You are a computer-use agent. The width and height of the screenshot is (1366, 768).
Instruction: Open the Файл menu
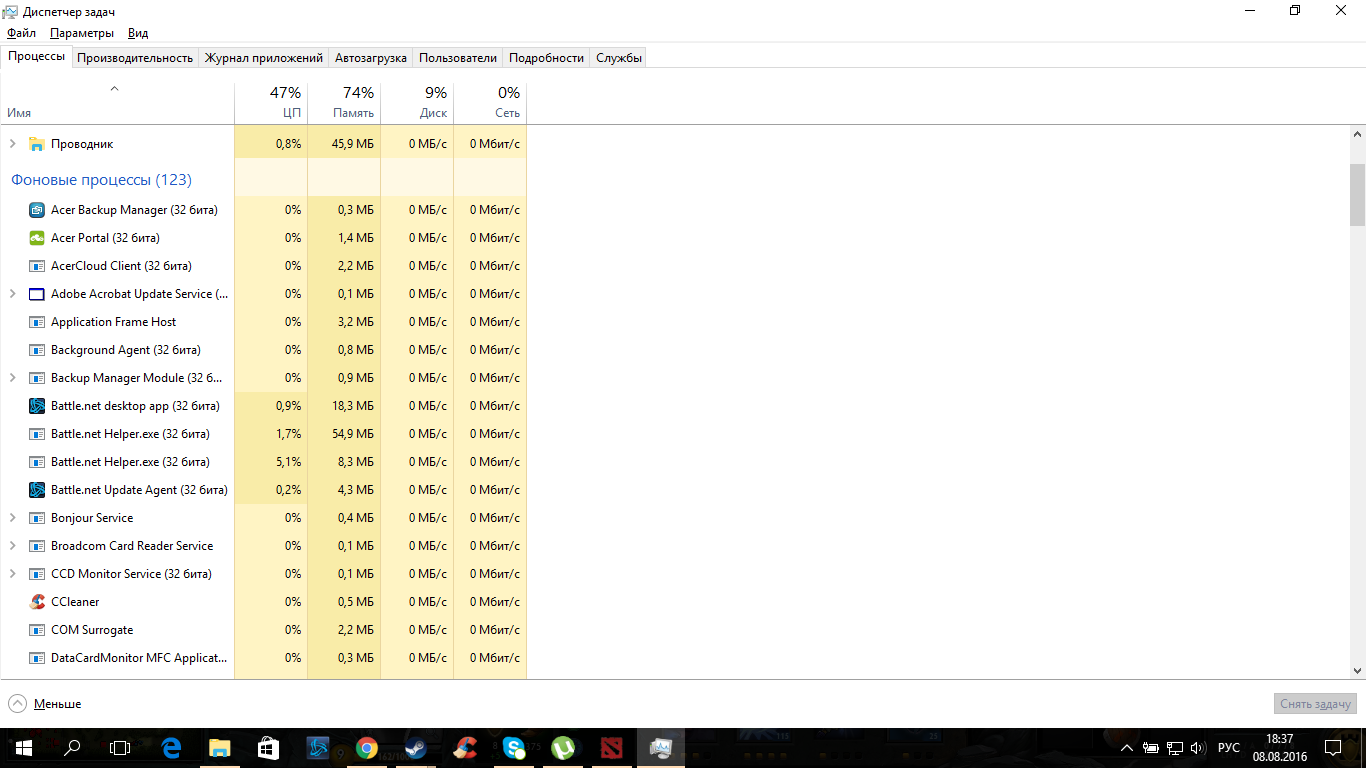[21, 33]
